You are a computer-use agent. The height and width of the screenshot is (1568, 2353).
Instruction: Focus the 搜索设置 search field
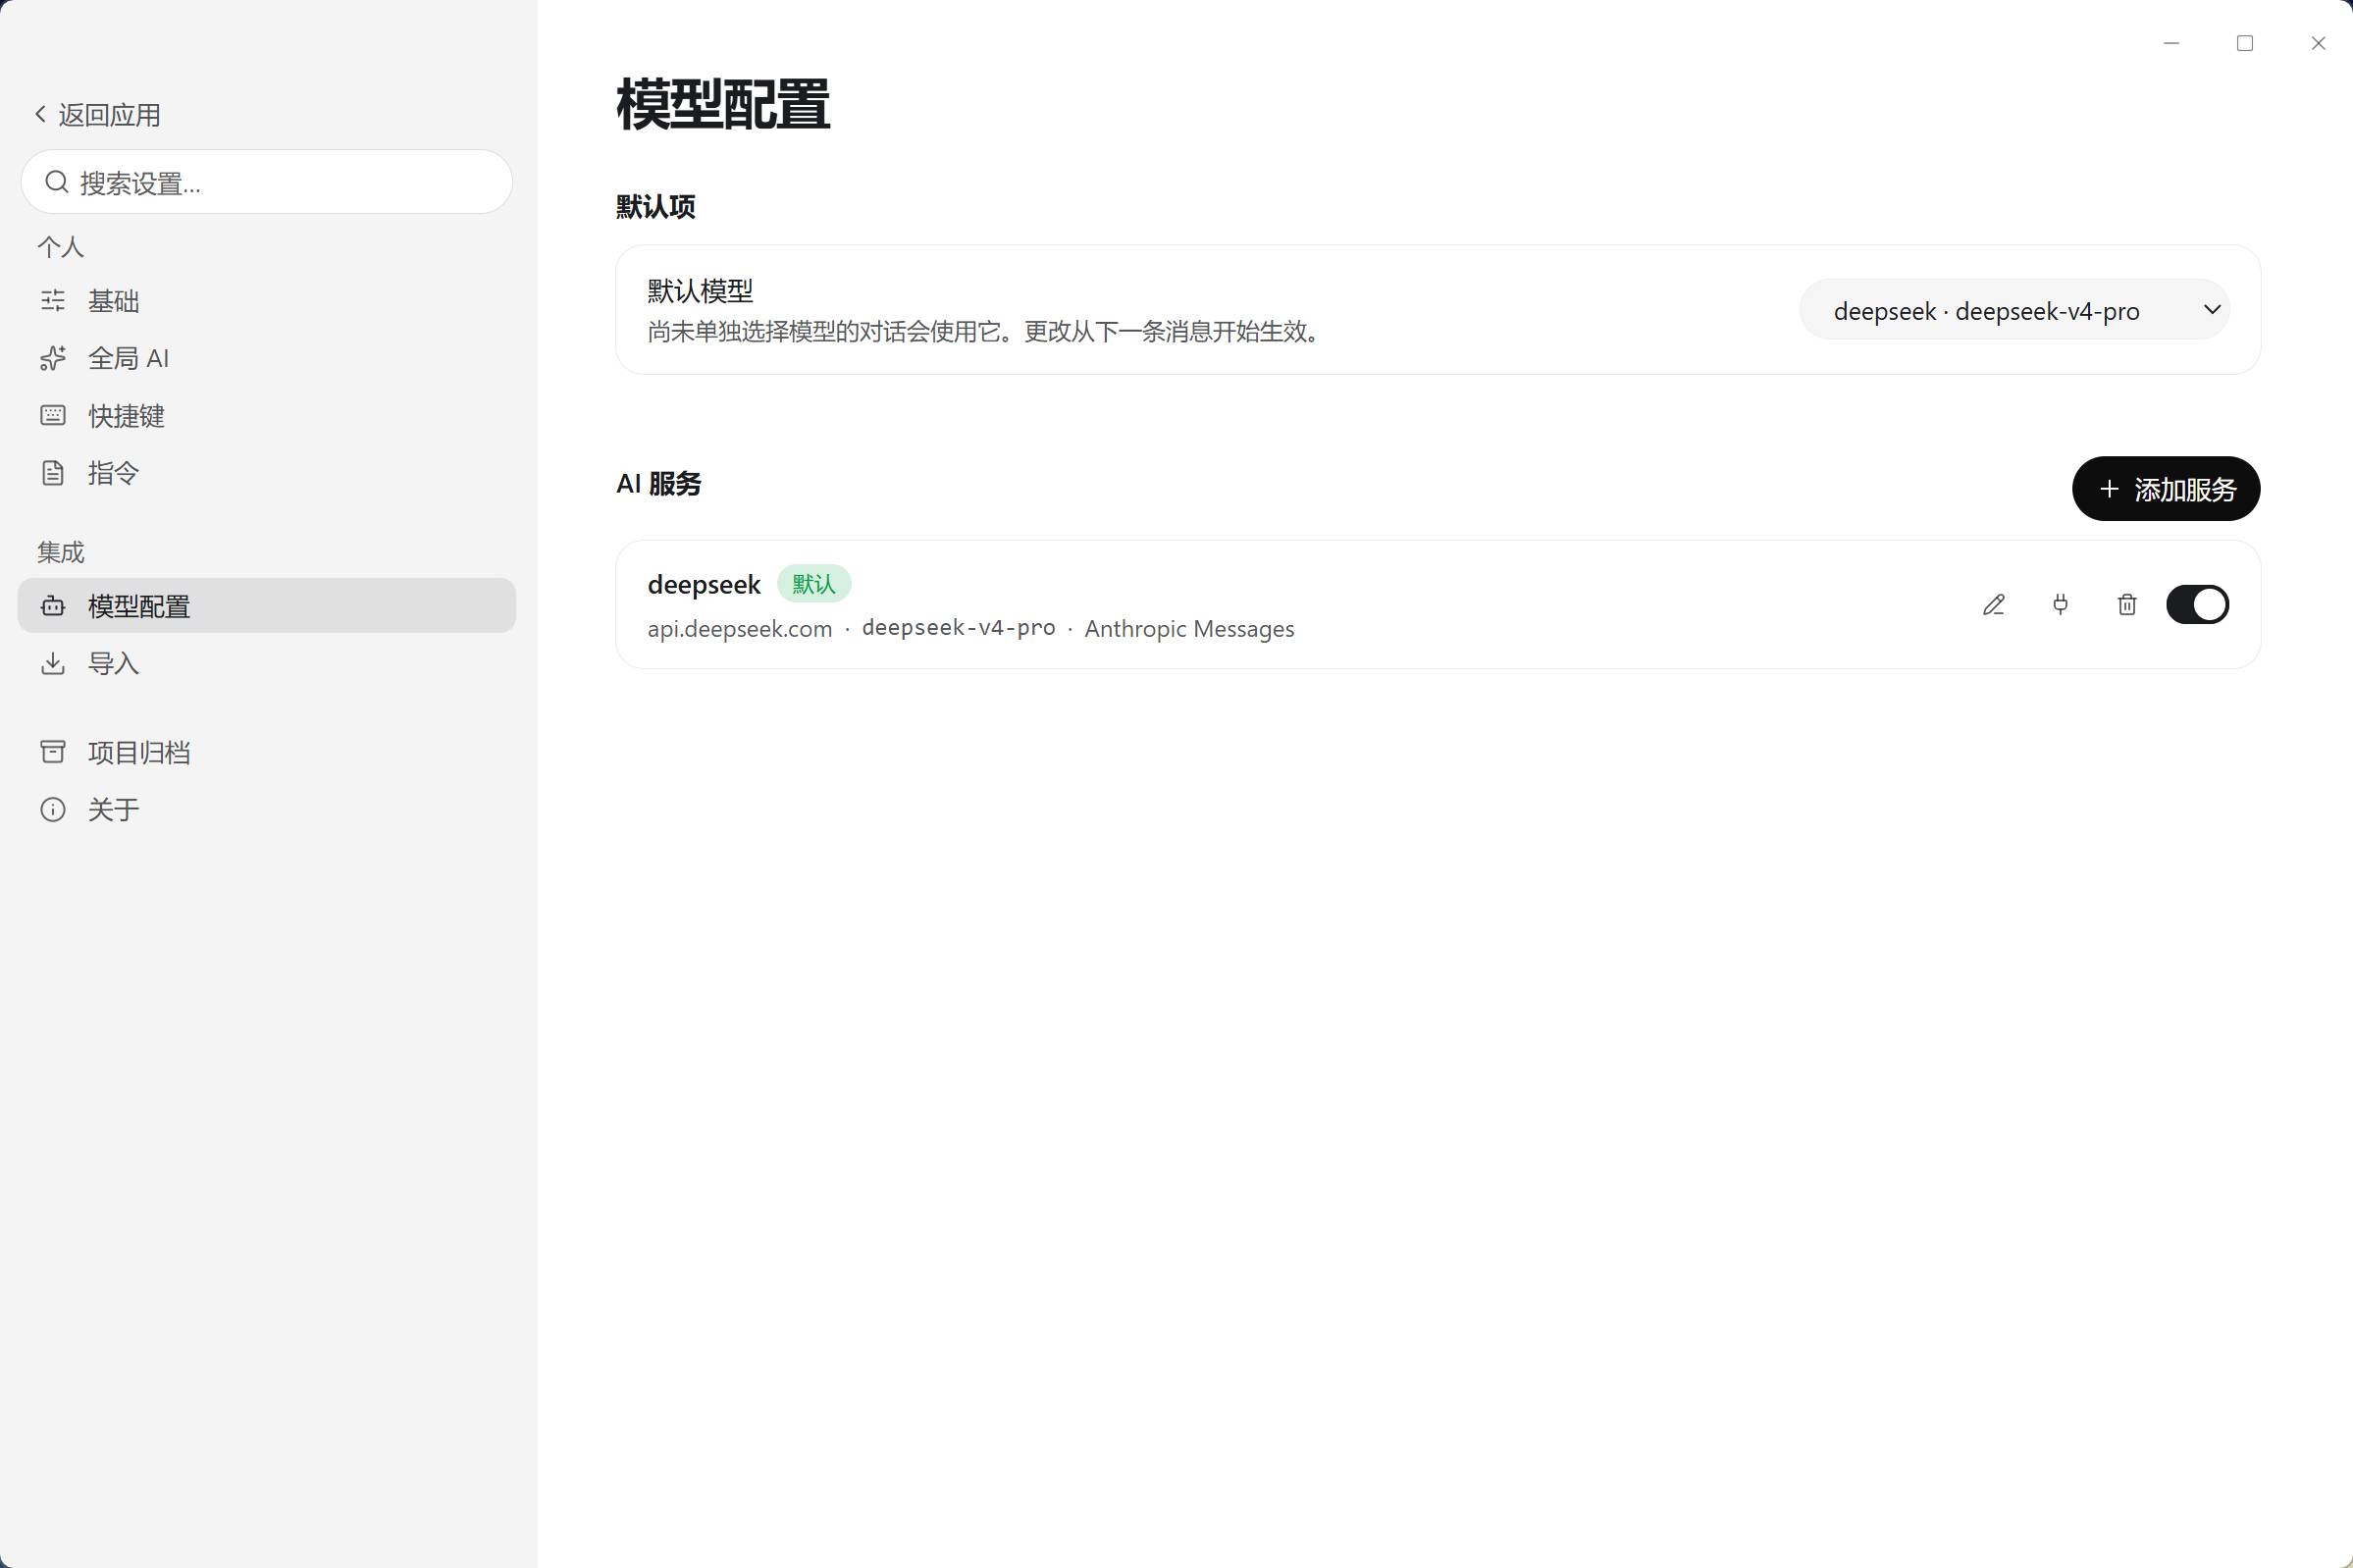click(267, 182)
